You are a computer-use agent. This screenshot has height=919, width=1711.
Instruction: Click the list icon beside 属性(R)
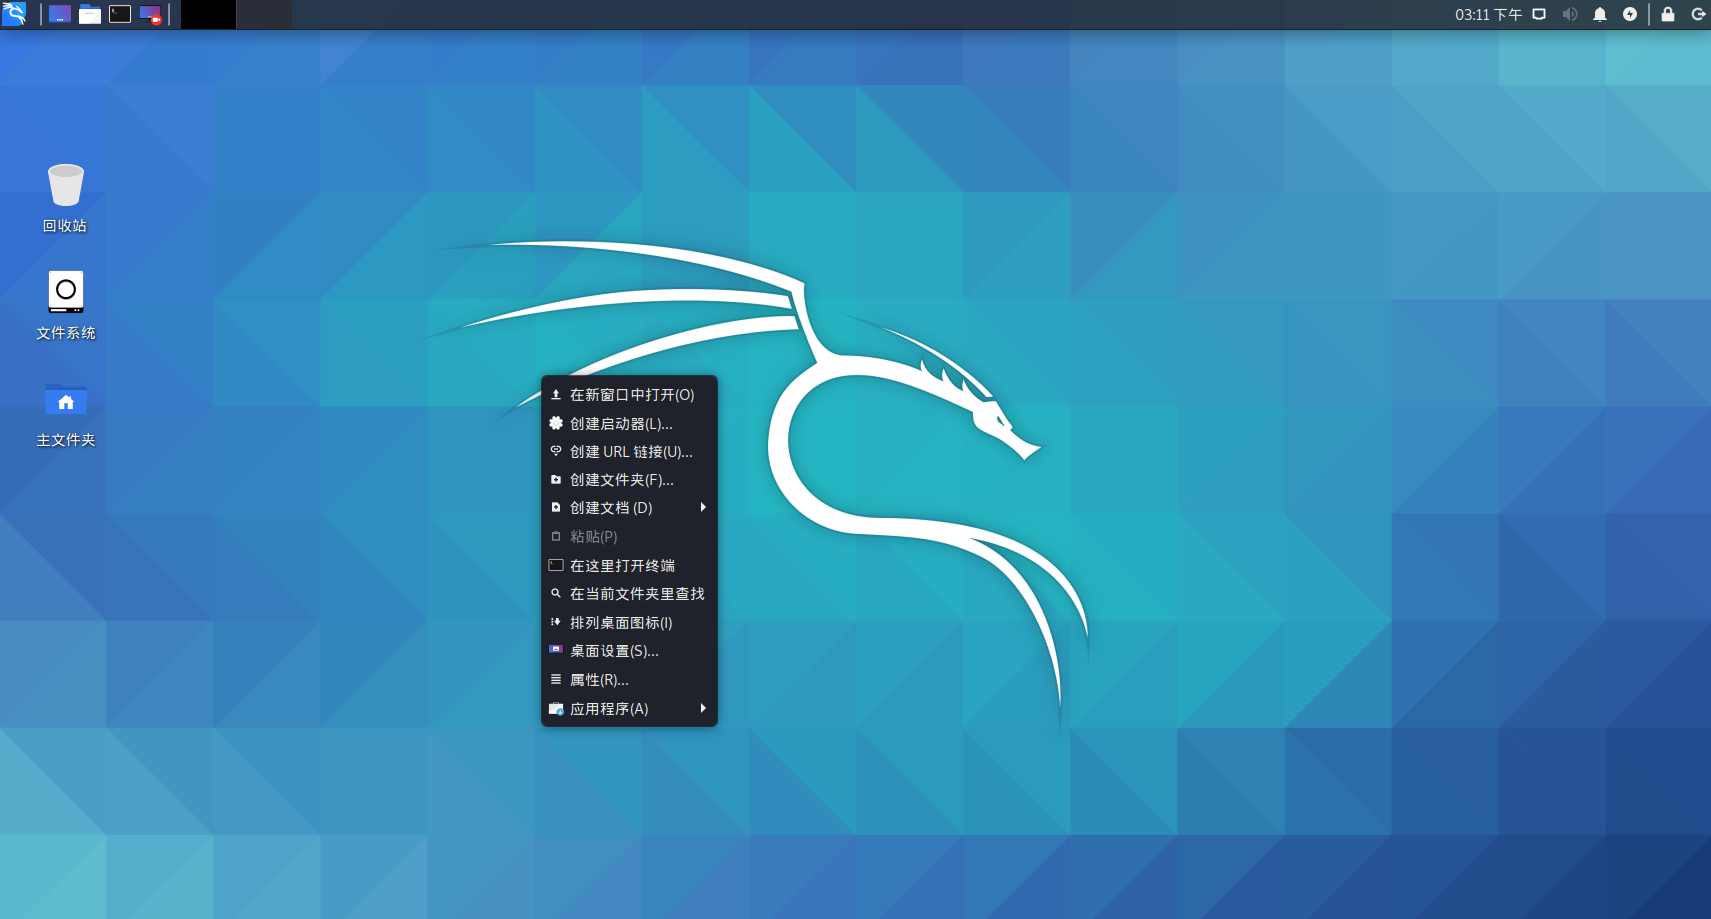pyautogui.click(x=556, y=679)
